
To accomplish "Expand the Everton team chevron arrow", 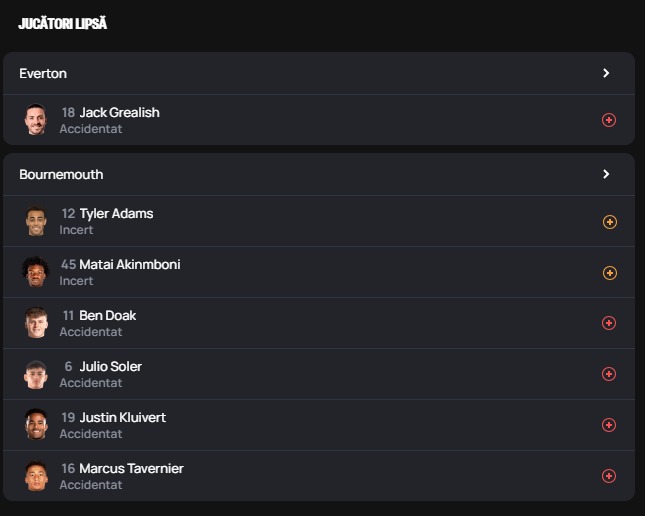I will [x=606, y=73].
